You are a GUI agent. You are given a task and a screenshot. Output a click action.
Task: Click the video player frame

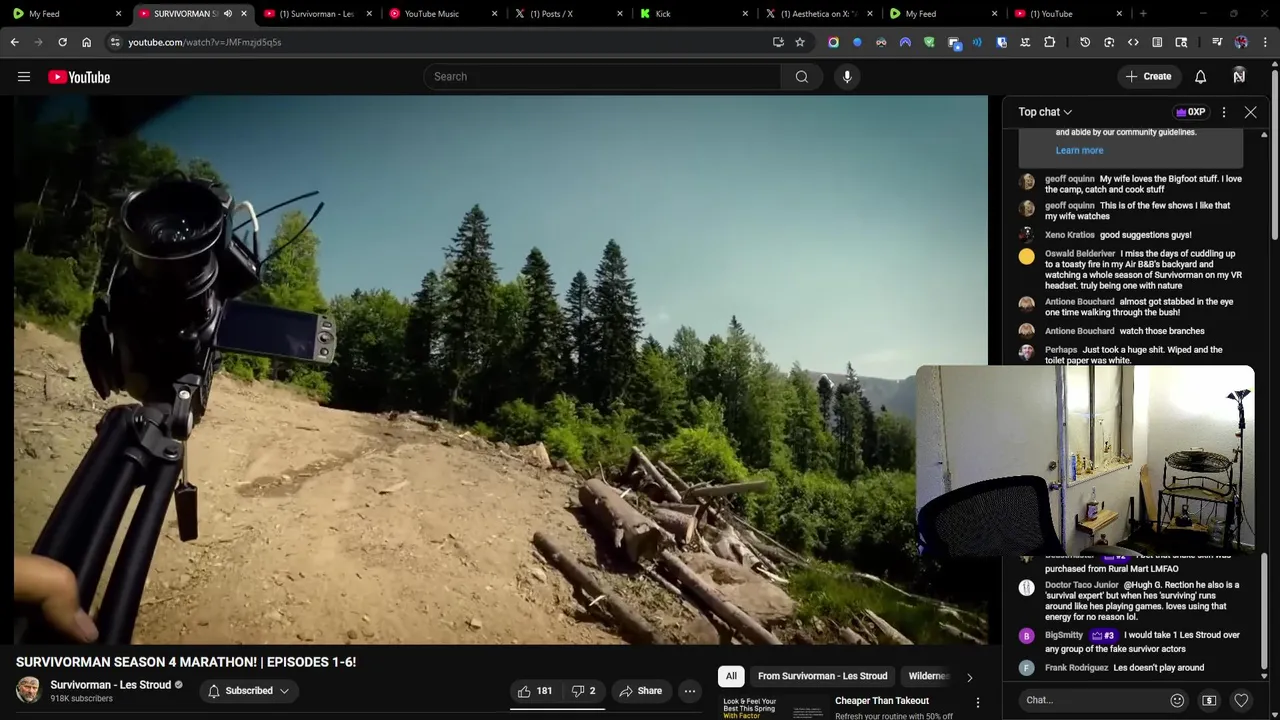(501, 370)
